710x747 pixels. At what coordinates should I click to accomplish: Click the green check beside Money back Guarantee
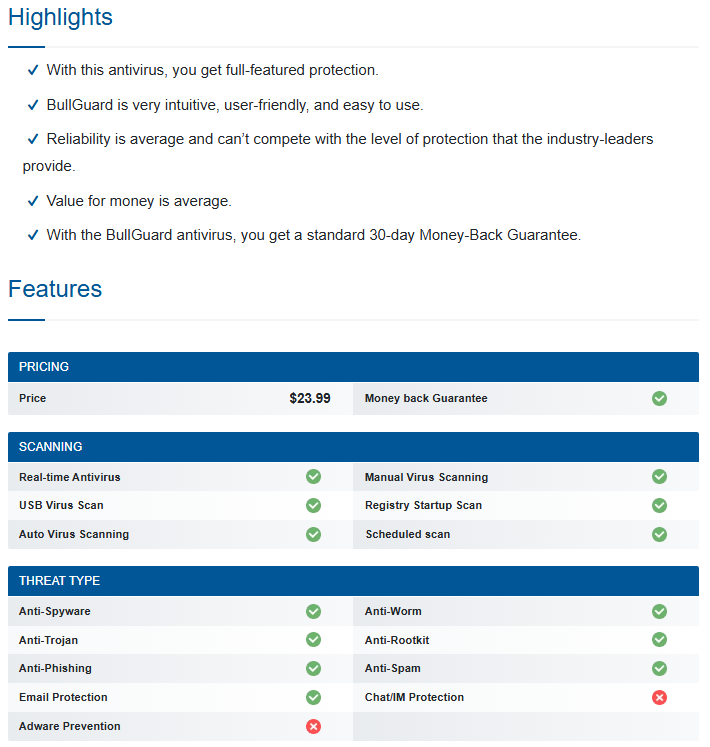659,398
